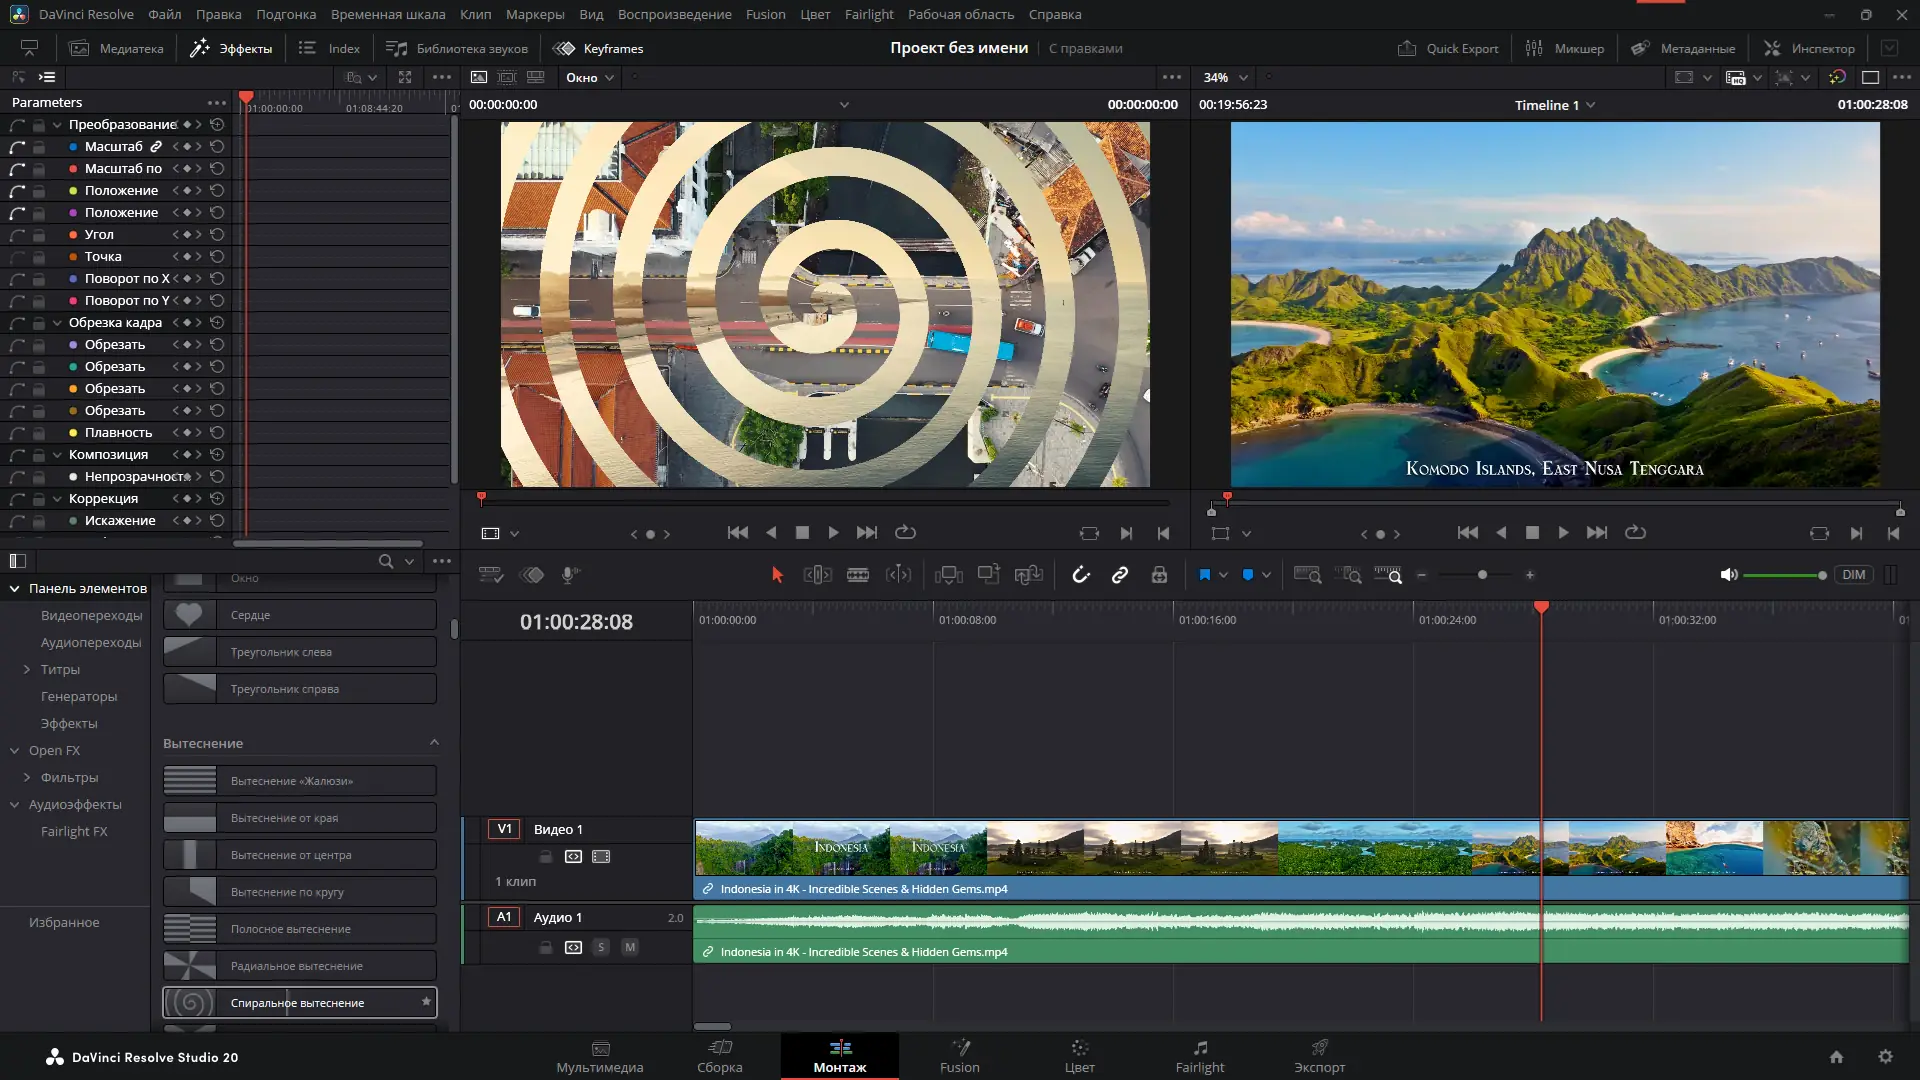Open the Маркеры menu
The width and height of the screenshot is (1920, 1080).
pyautogui.click(x=535, y=14)
